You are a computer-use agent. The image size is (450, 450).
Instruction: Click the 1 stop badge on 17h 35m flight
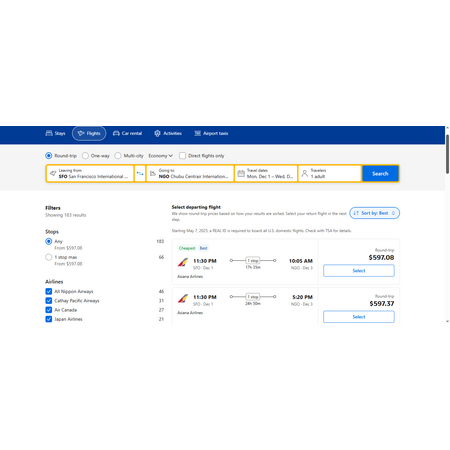(x=253, y=260)
